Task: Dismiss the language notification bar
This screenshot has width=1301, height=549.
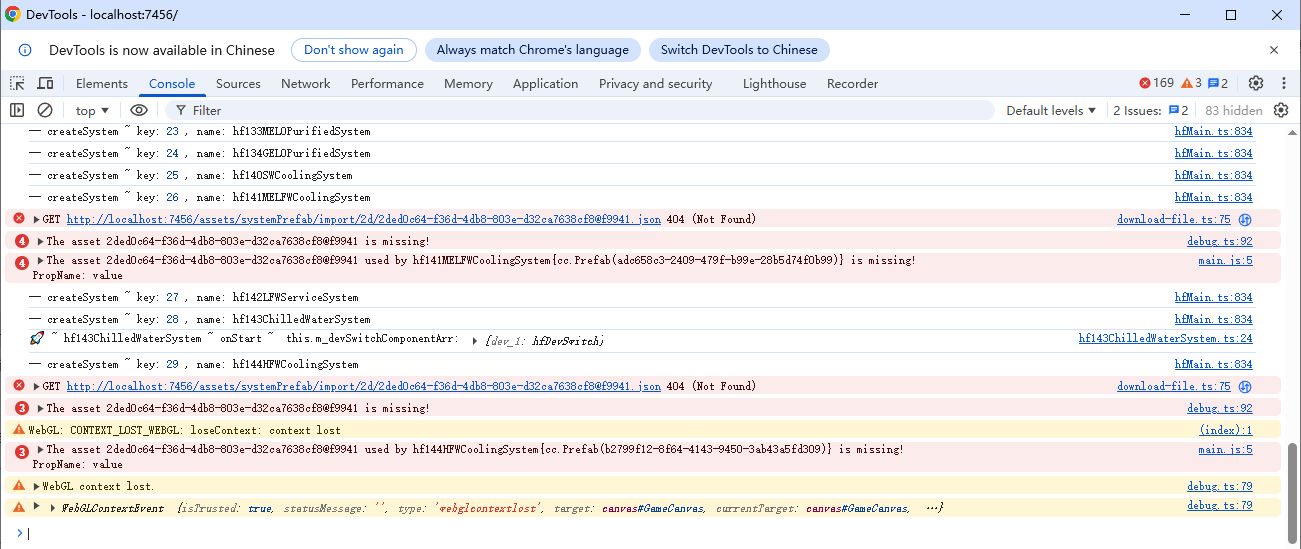Action: (1274, 50)
